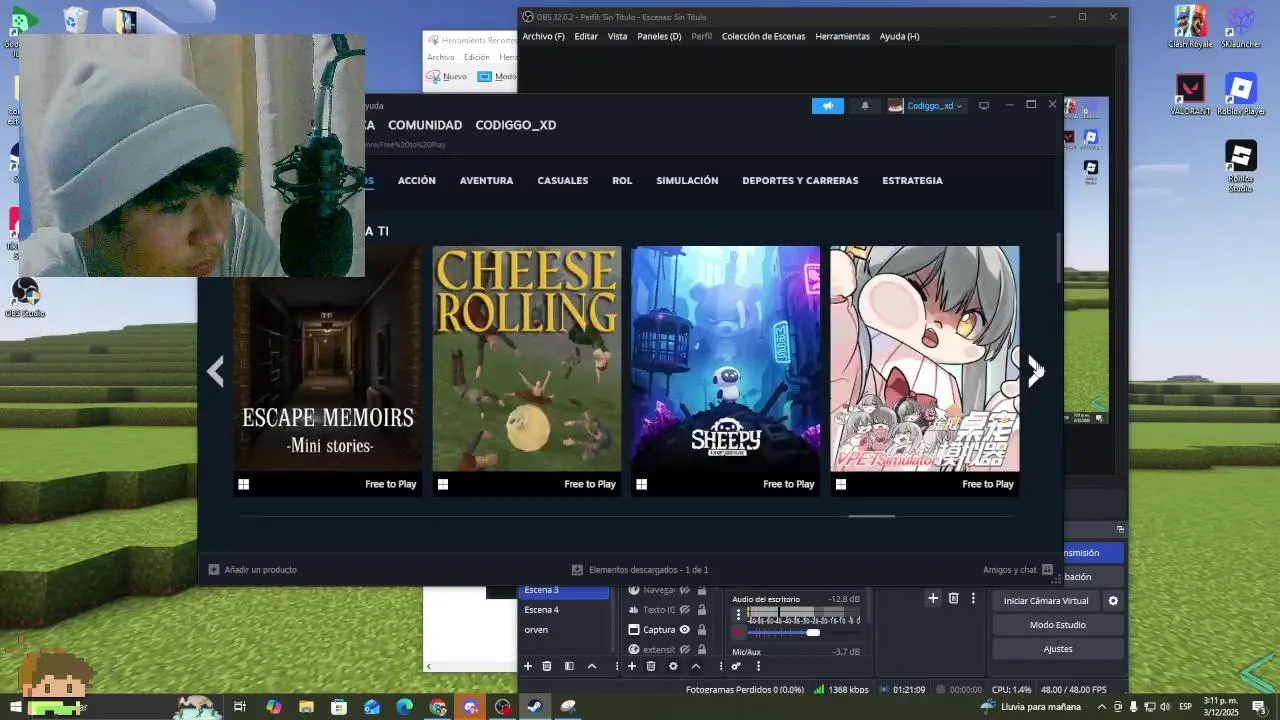
Task: Enter Steam Big Picture mode icon
Action: [x=984, y=105]
